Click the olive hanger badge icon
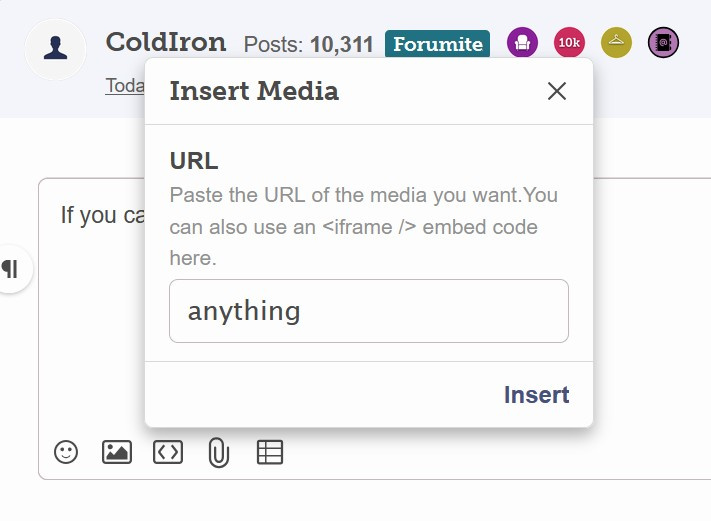711x521 pixels. coord(616,43)
